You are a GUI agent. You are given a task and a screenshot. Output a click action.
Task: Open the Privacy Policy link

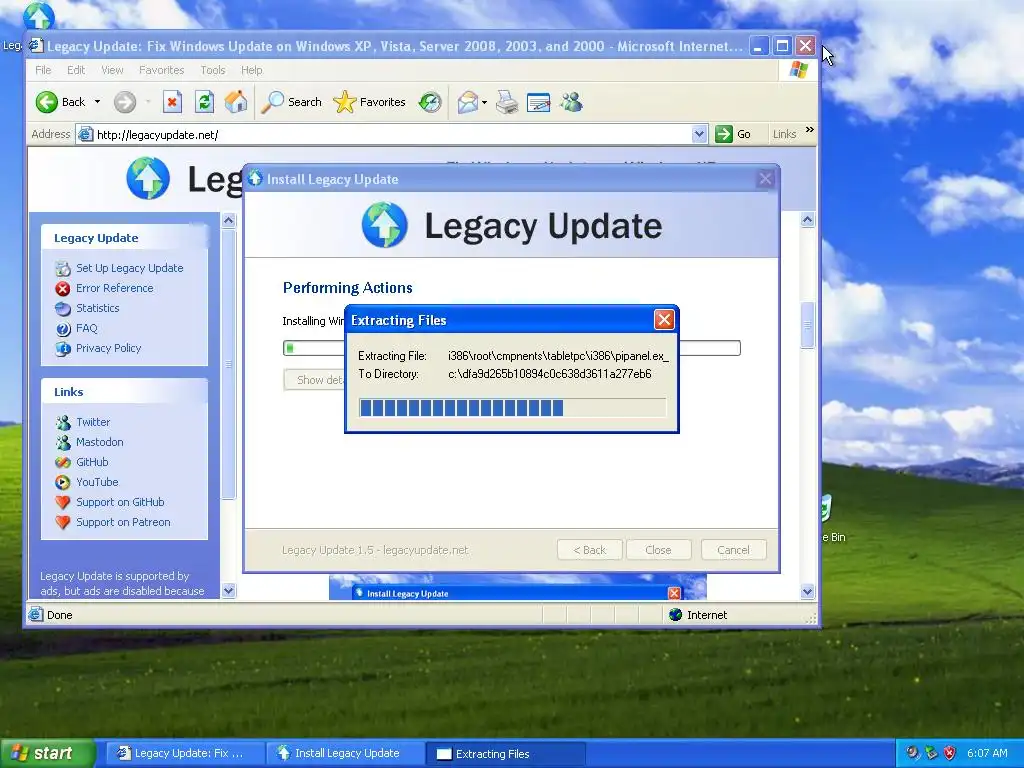[x=108, y=348]
